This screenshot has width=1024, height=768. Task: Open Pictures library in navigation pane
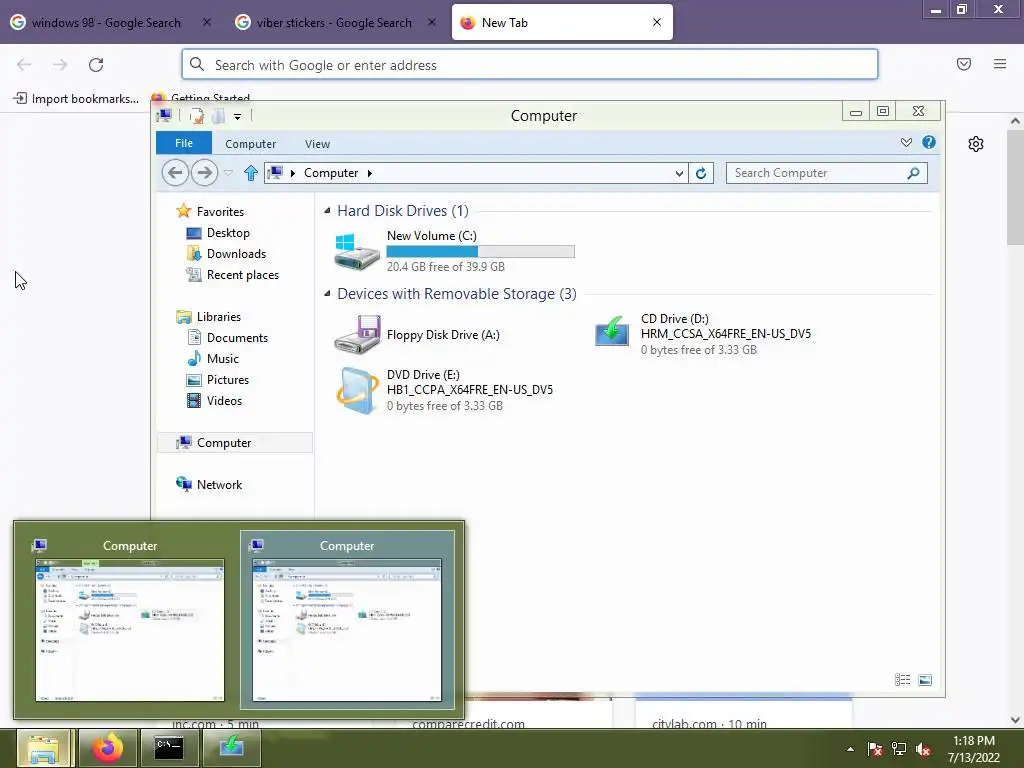tap(227, 379)
